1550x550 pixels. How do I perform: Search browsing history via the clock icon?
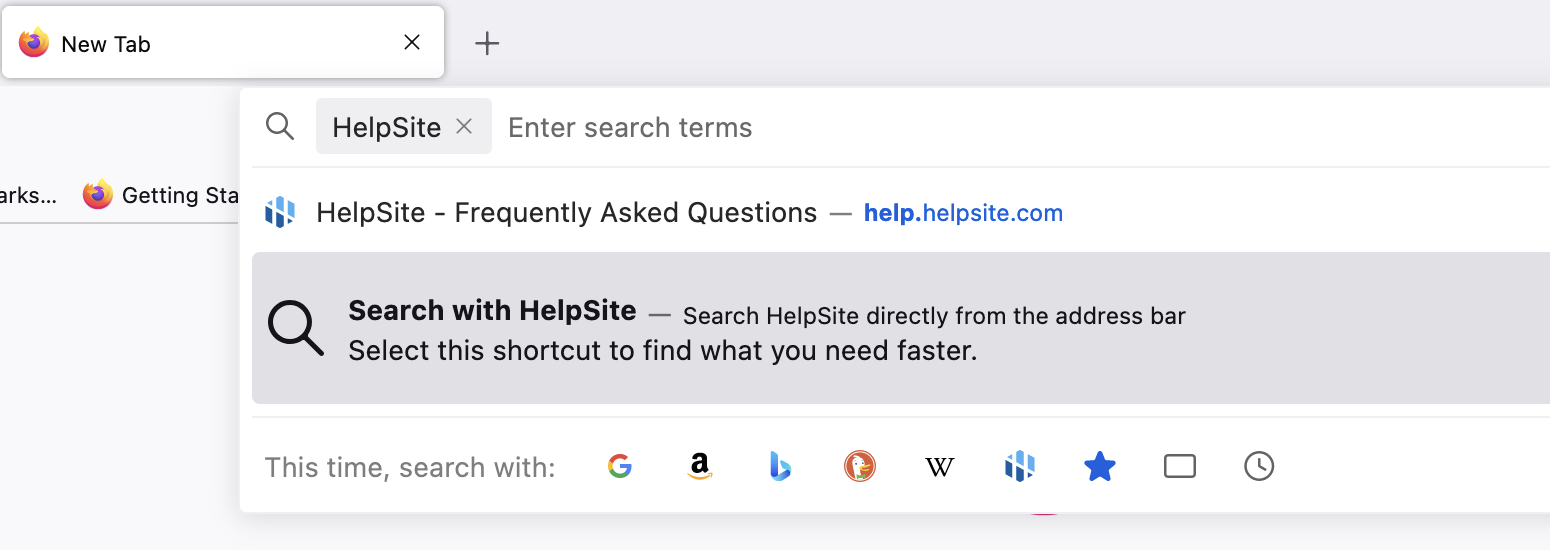click(x=1259, y=466)
